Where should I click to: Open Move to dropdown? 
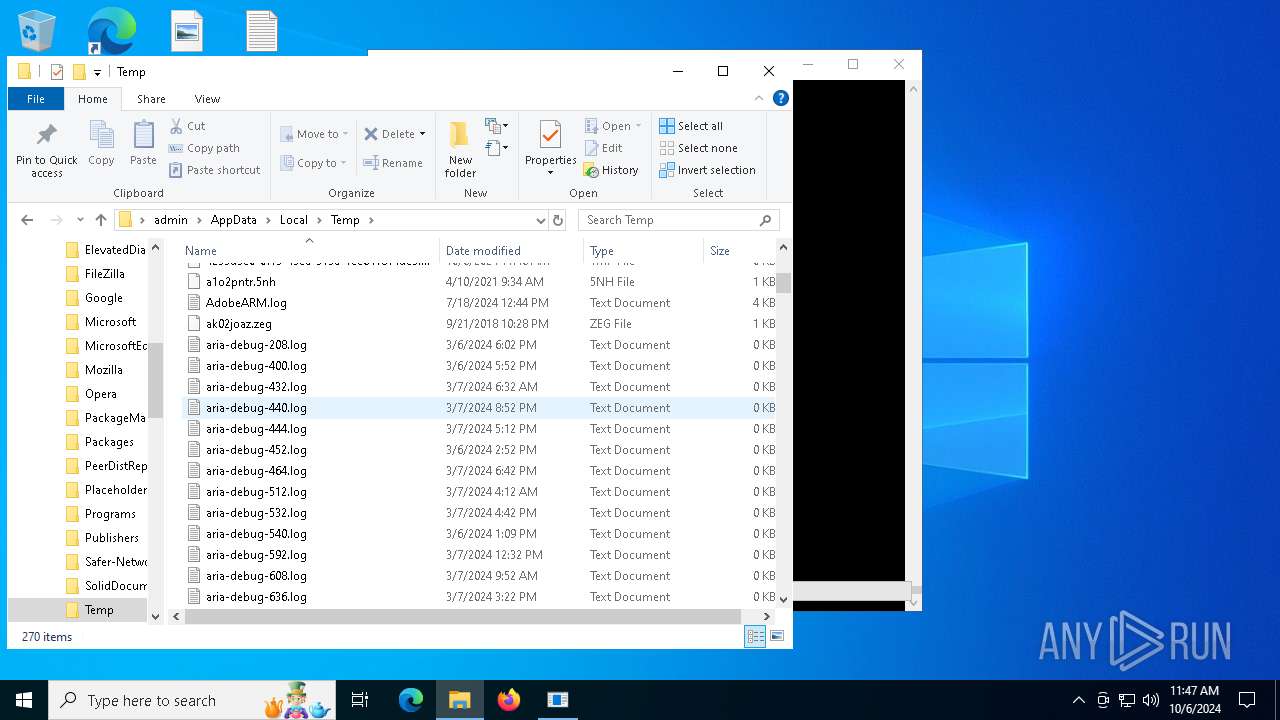click(314, 134)
